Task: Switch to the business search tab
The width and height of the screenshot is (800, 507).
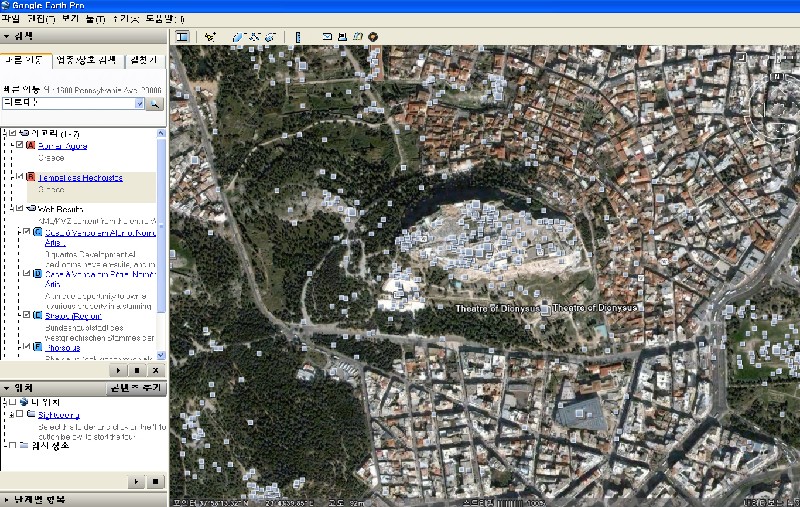Action: click(89, 61)
